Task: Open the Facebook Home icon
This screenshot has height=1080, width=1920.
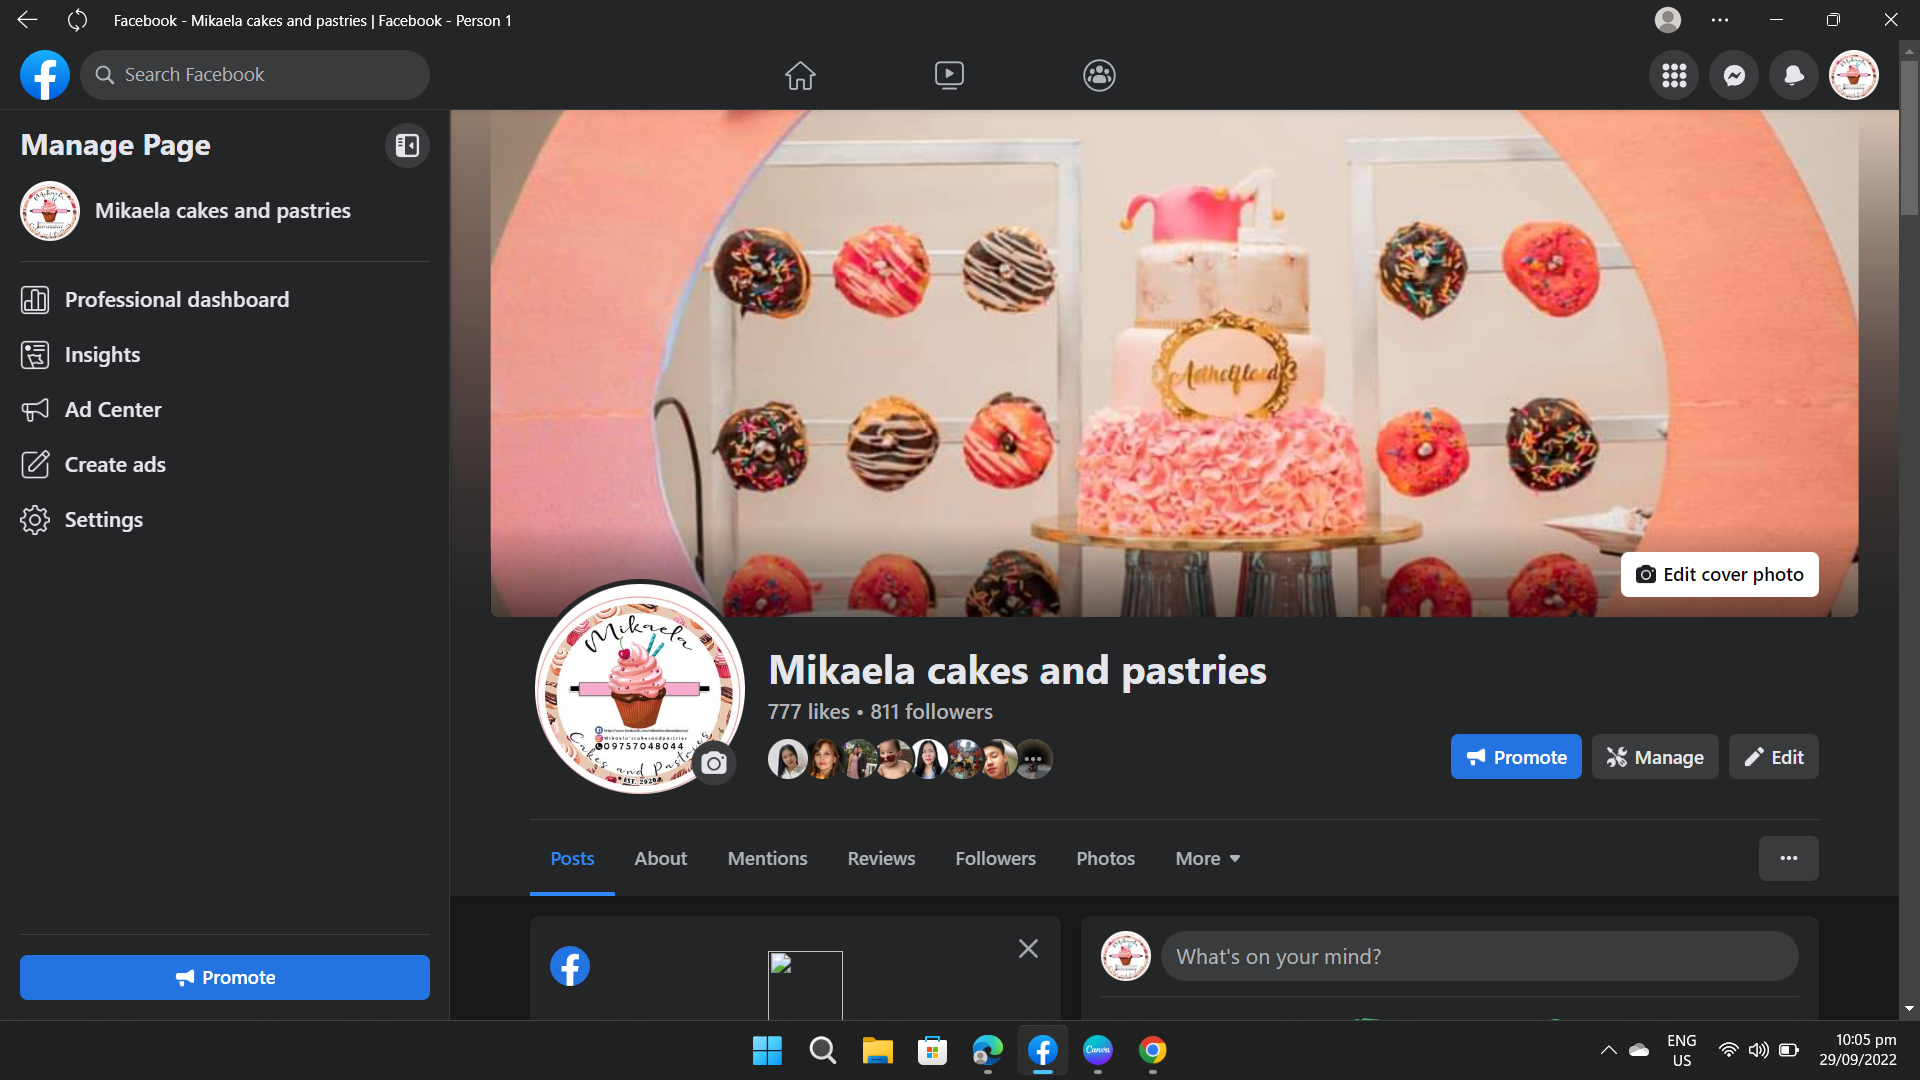Action: [800, 75]
